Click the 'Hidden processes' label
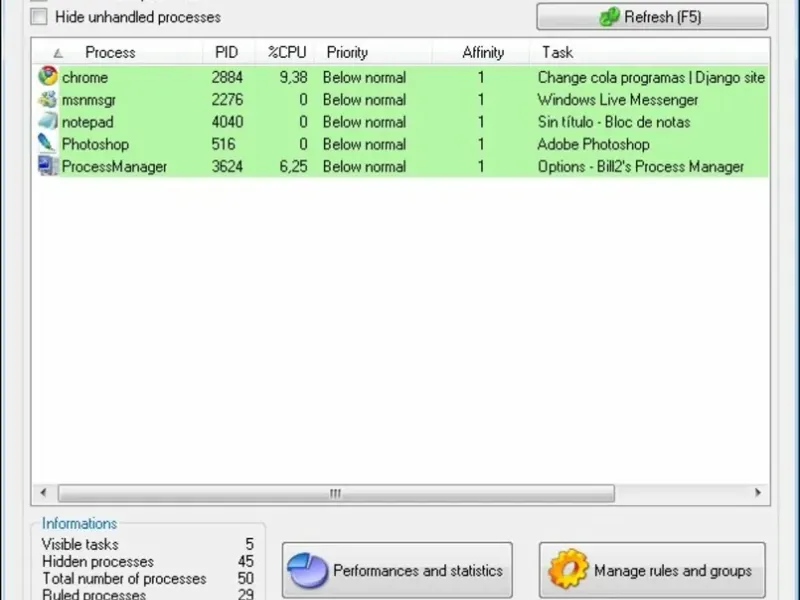Image resolution: width=800 pixels, height=600 pixels. (98, 562)
